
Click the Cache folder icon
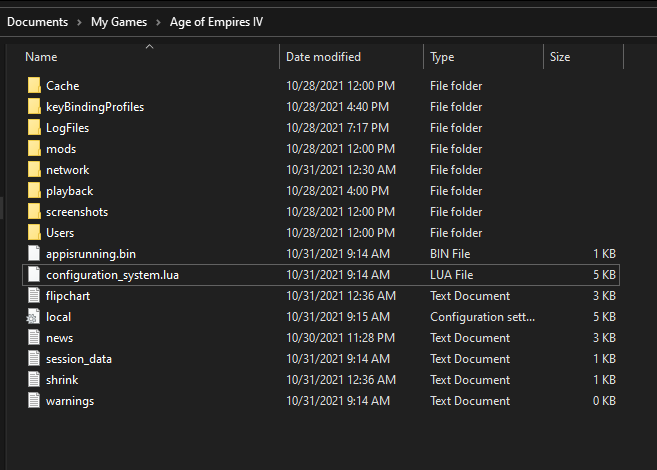(x=33, y=86)
